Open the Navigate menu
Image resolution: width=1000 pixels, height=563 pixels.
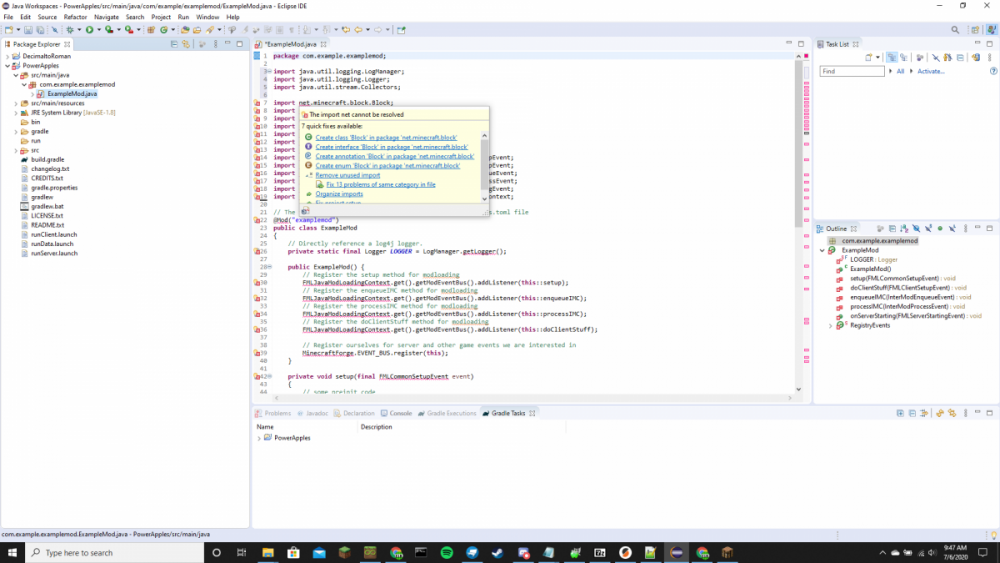106,17
